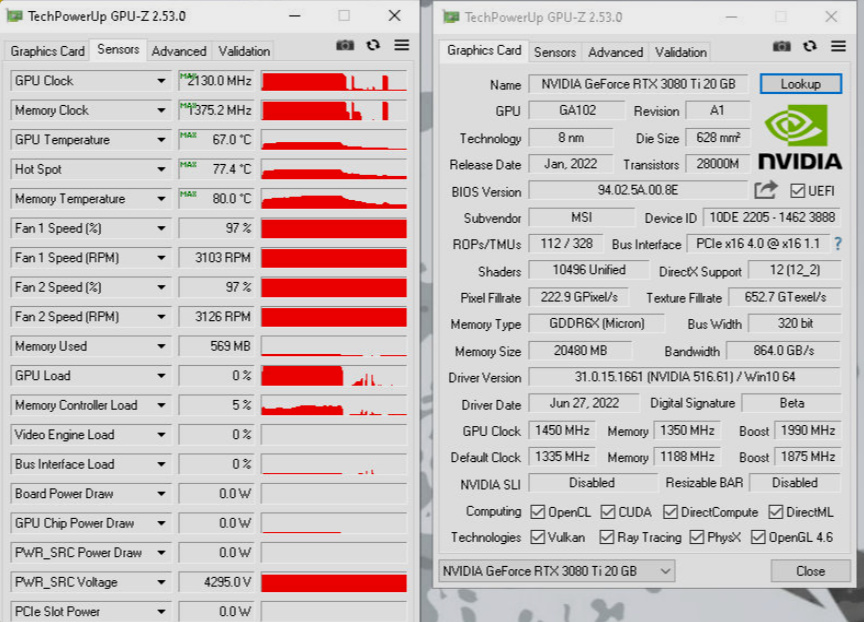
Task: Minimize the Sensors GPU-Z window
Action: click(x=295, y=15)
